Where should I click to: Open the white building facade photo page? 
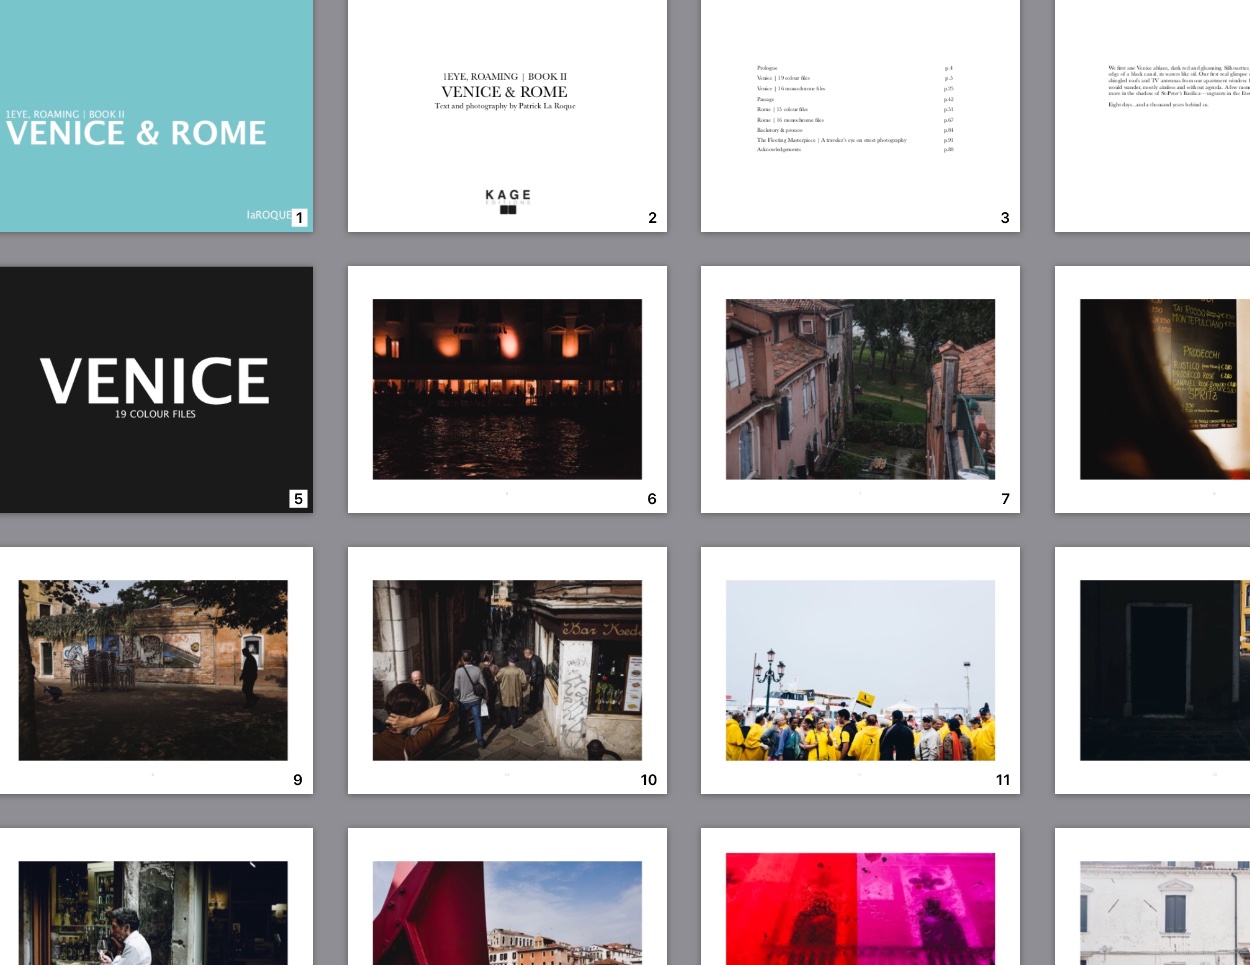click(x=1152, y=896)
